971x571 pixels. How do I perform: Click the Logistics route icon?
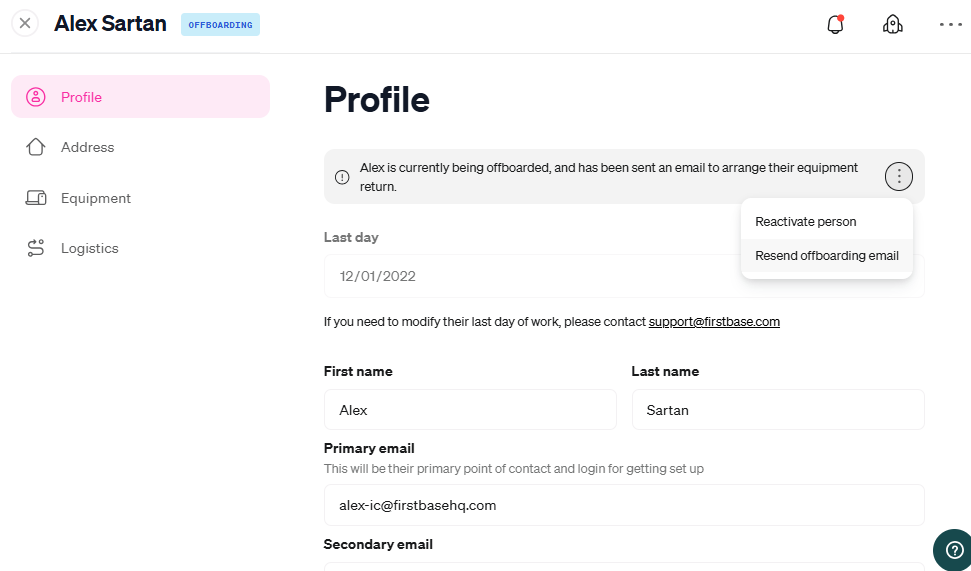click(x=36, y=248)
